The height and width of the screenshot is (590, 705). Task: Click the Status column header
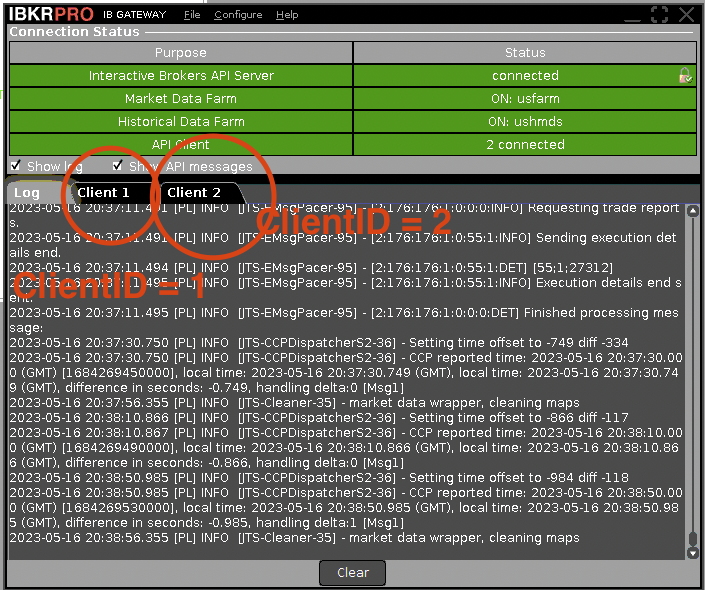click(525, 53)
